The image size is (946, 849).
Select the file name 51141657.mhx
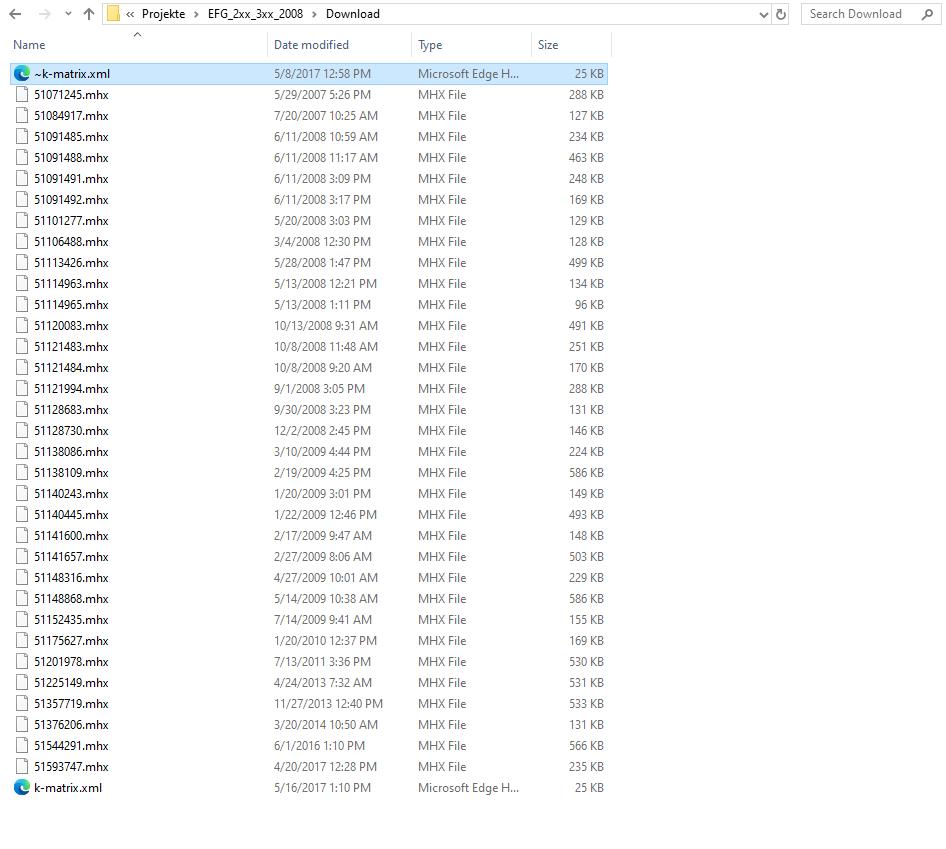[71, 557]
